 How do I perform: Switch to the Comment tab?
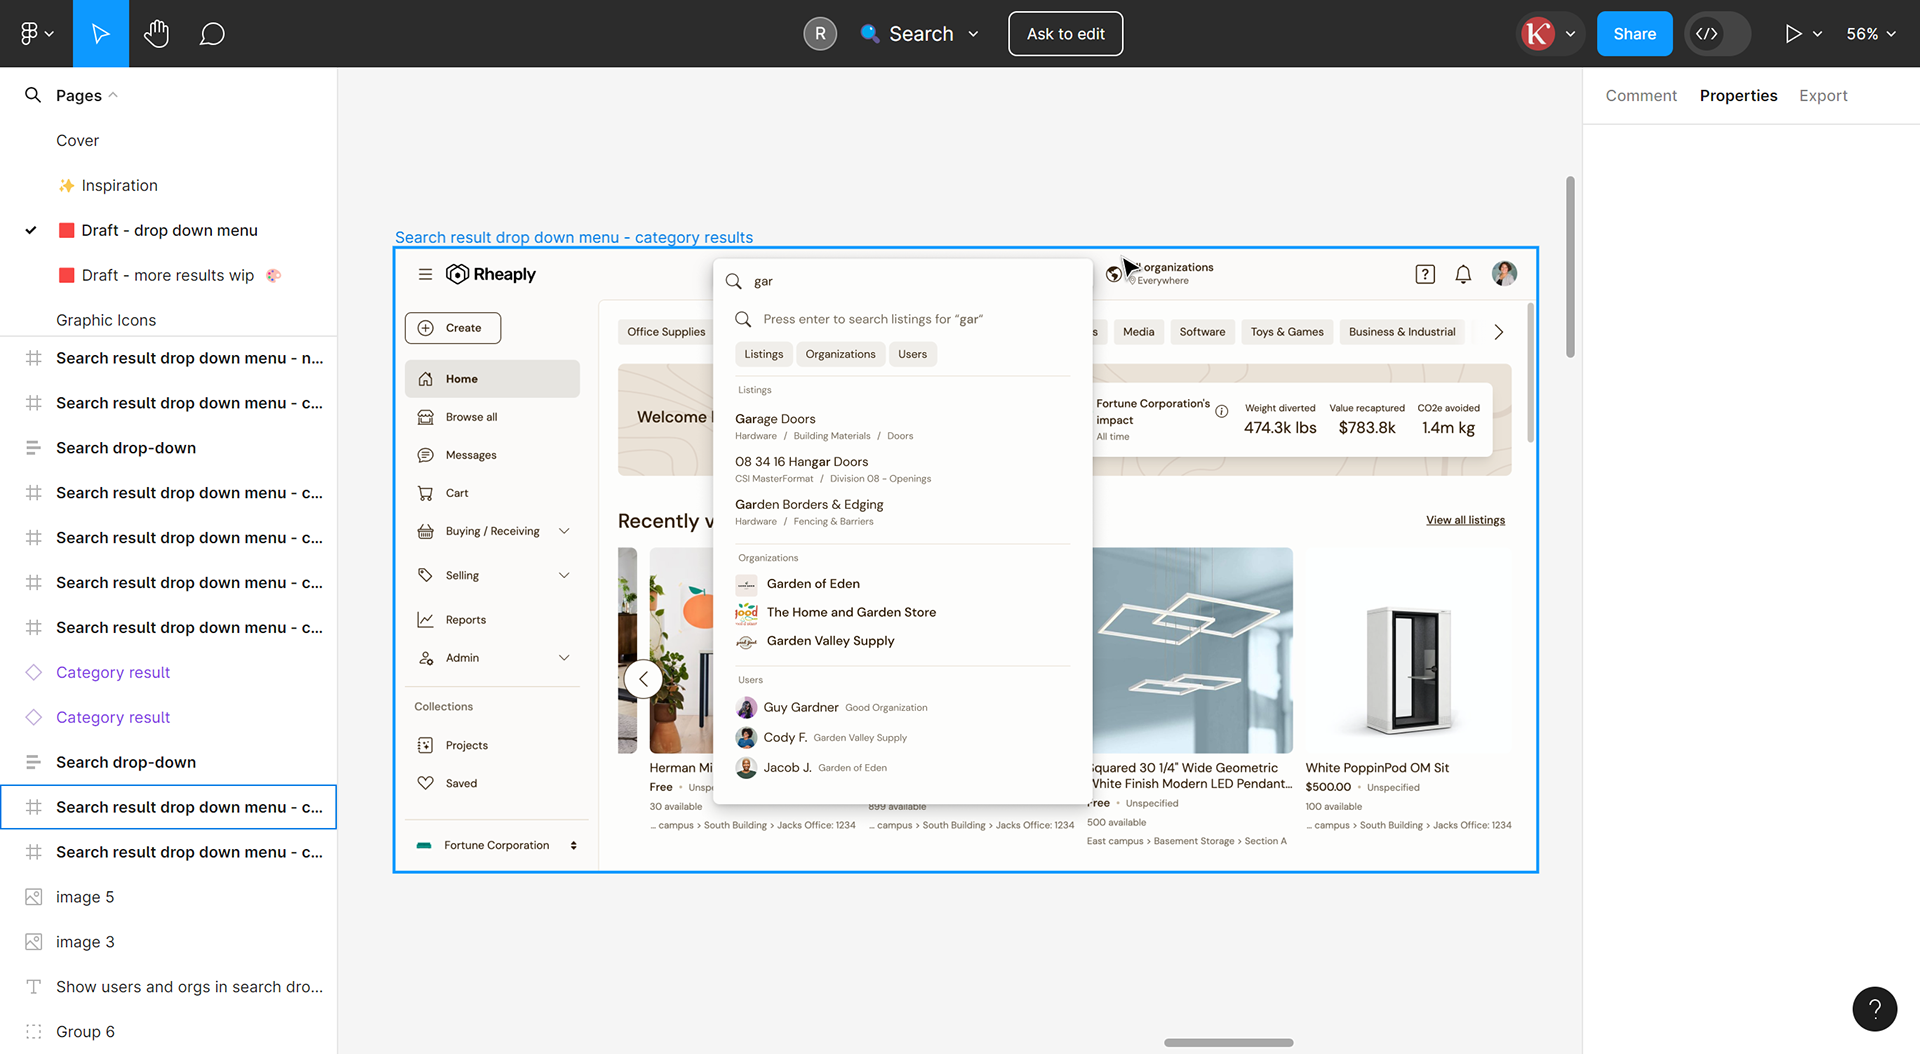pyautogui.click(x=1641, y=95)
